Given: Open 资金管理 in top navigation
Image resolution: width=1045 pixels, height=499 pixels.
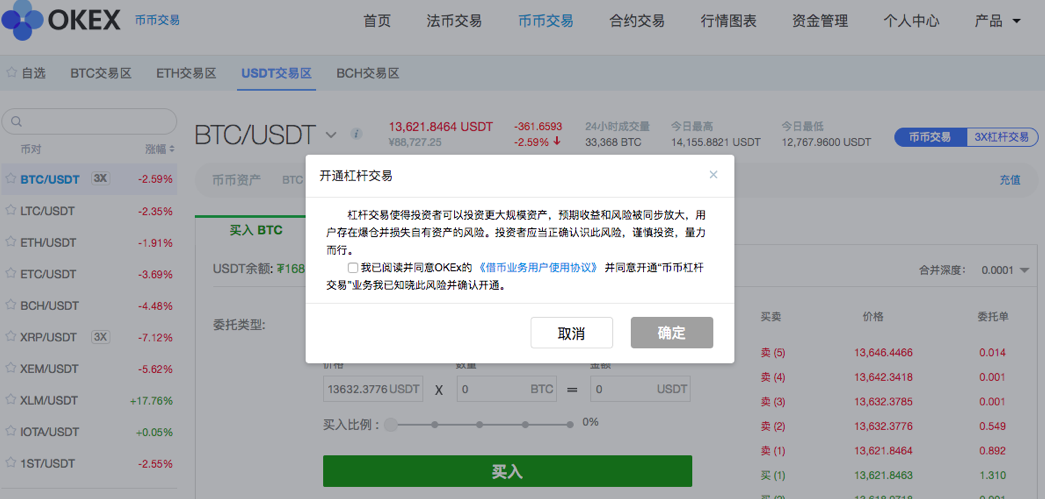Looking at the screenshot, I should click(x=820, y=21).
